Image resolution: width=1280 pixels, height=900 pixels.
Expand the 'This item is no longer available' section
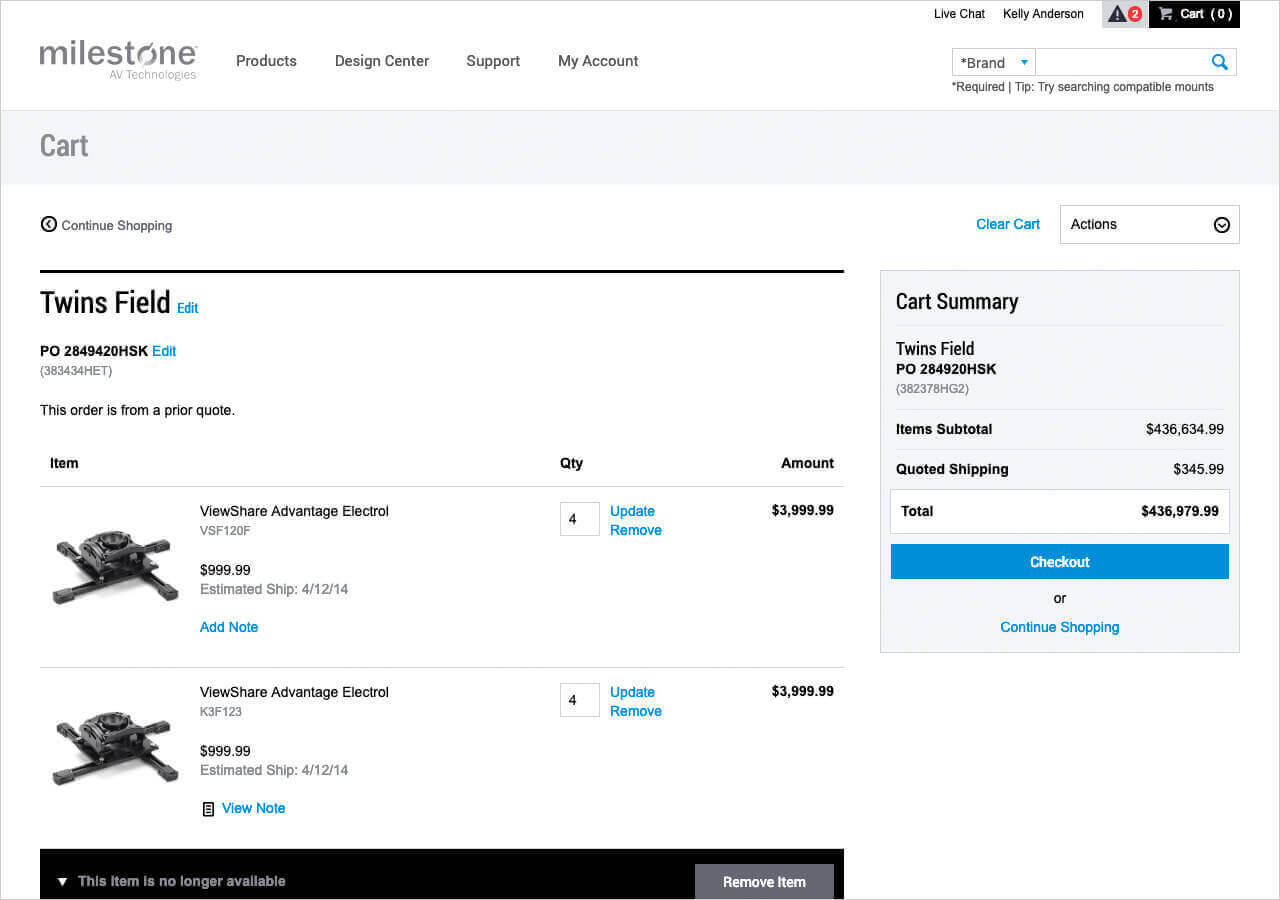(62, 882)
